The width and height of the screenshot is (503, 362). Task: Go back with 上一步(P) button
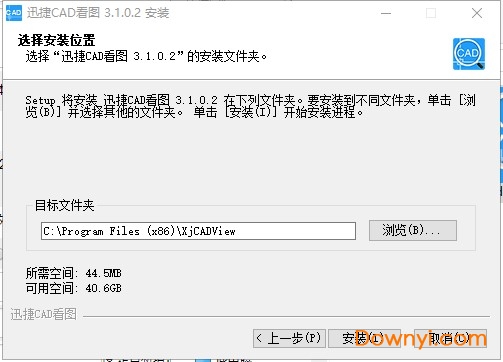(289, 338)
